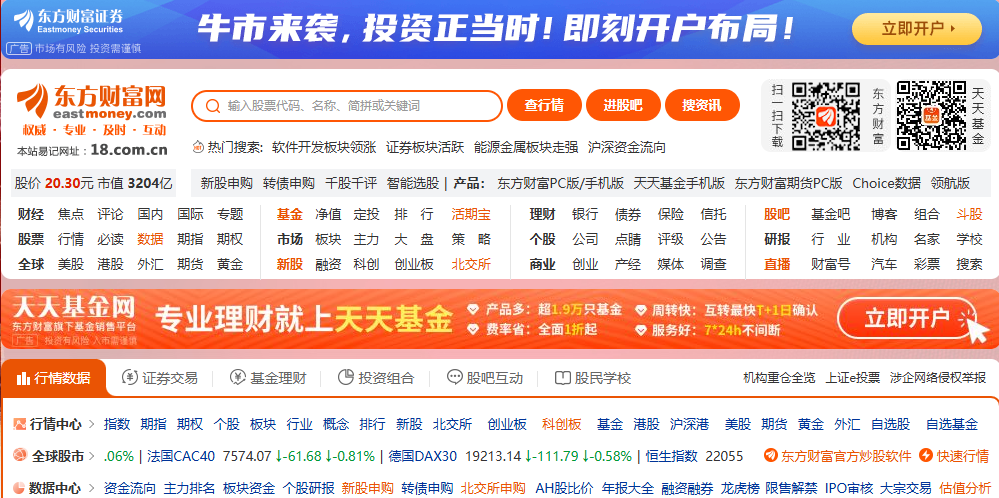Viewport: 999px width, 498px height.
Task: Open the 涉企网络侵权举报 link
Action: pyautogui.click(x=938, y=378)
